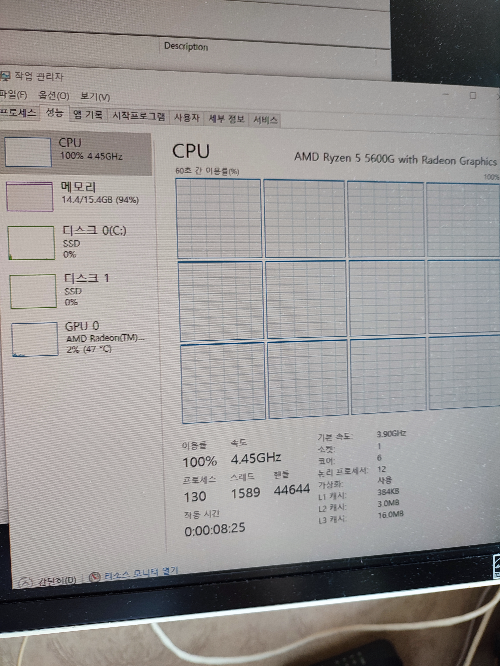The width and height of the screenshot is (500, 666).
Task: Click the 60초 간 이용률(%) graph label
Action: pos(207,171)
